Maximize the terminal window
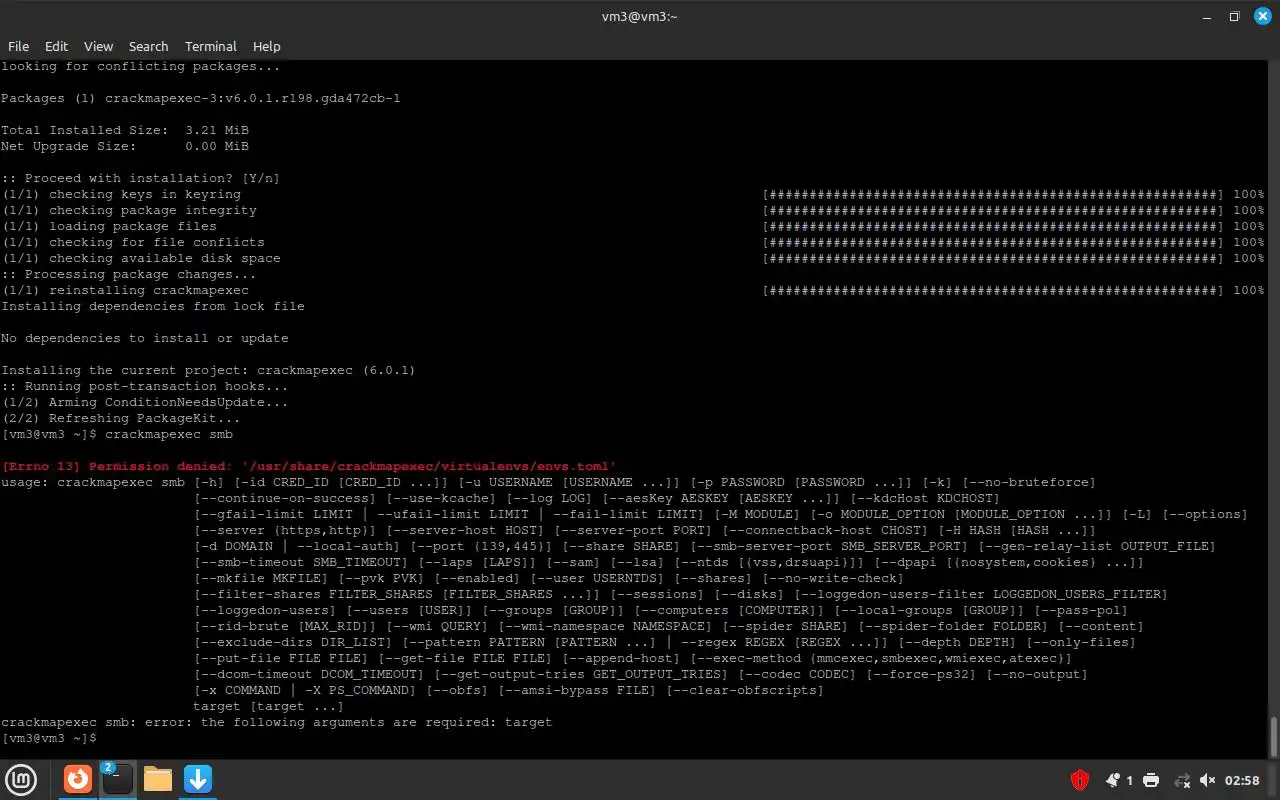The width and height of the screenshot is (1280, 800). pyautogui.click(x=1234, y=16)
